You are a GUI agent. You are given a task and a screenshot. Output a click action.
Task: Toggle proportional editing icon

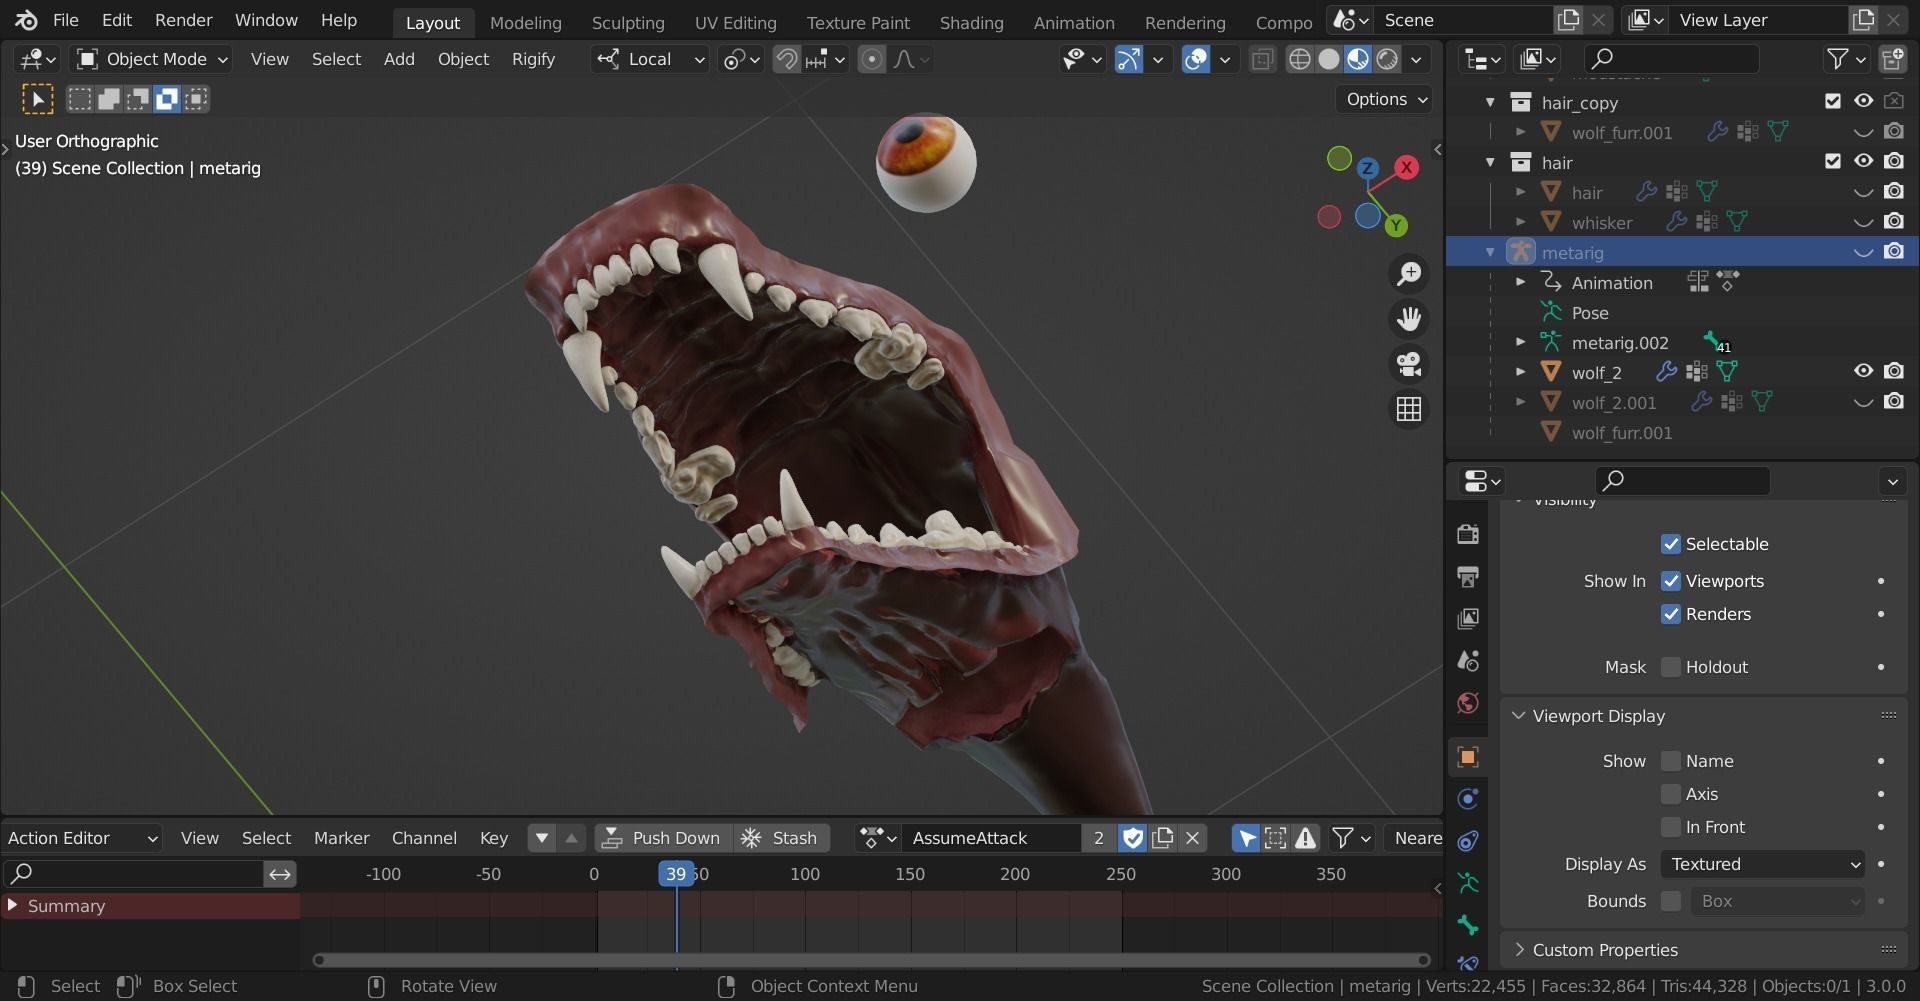[872, 60]
